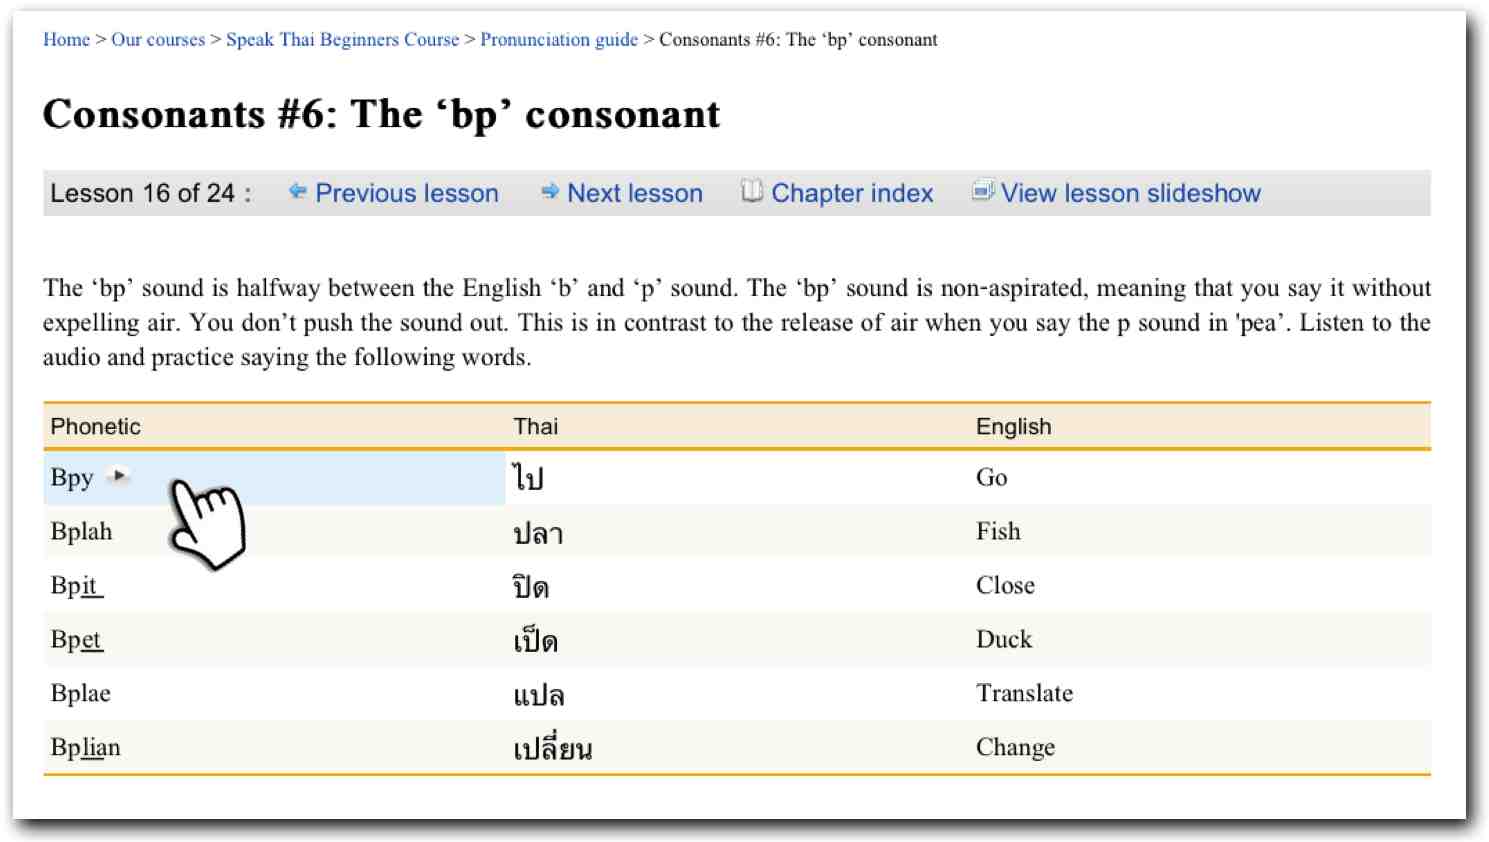Open the Home breadcrumb link
This screenshot has height=842, width=1489.
[66, 40]
